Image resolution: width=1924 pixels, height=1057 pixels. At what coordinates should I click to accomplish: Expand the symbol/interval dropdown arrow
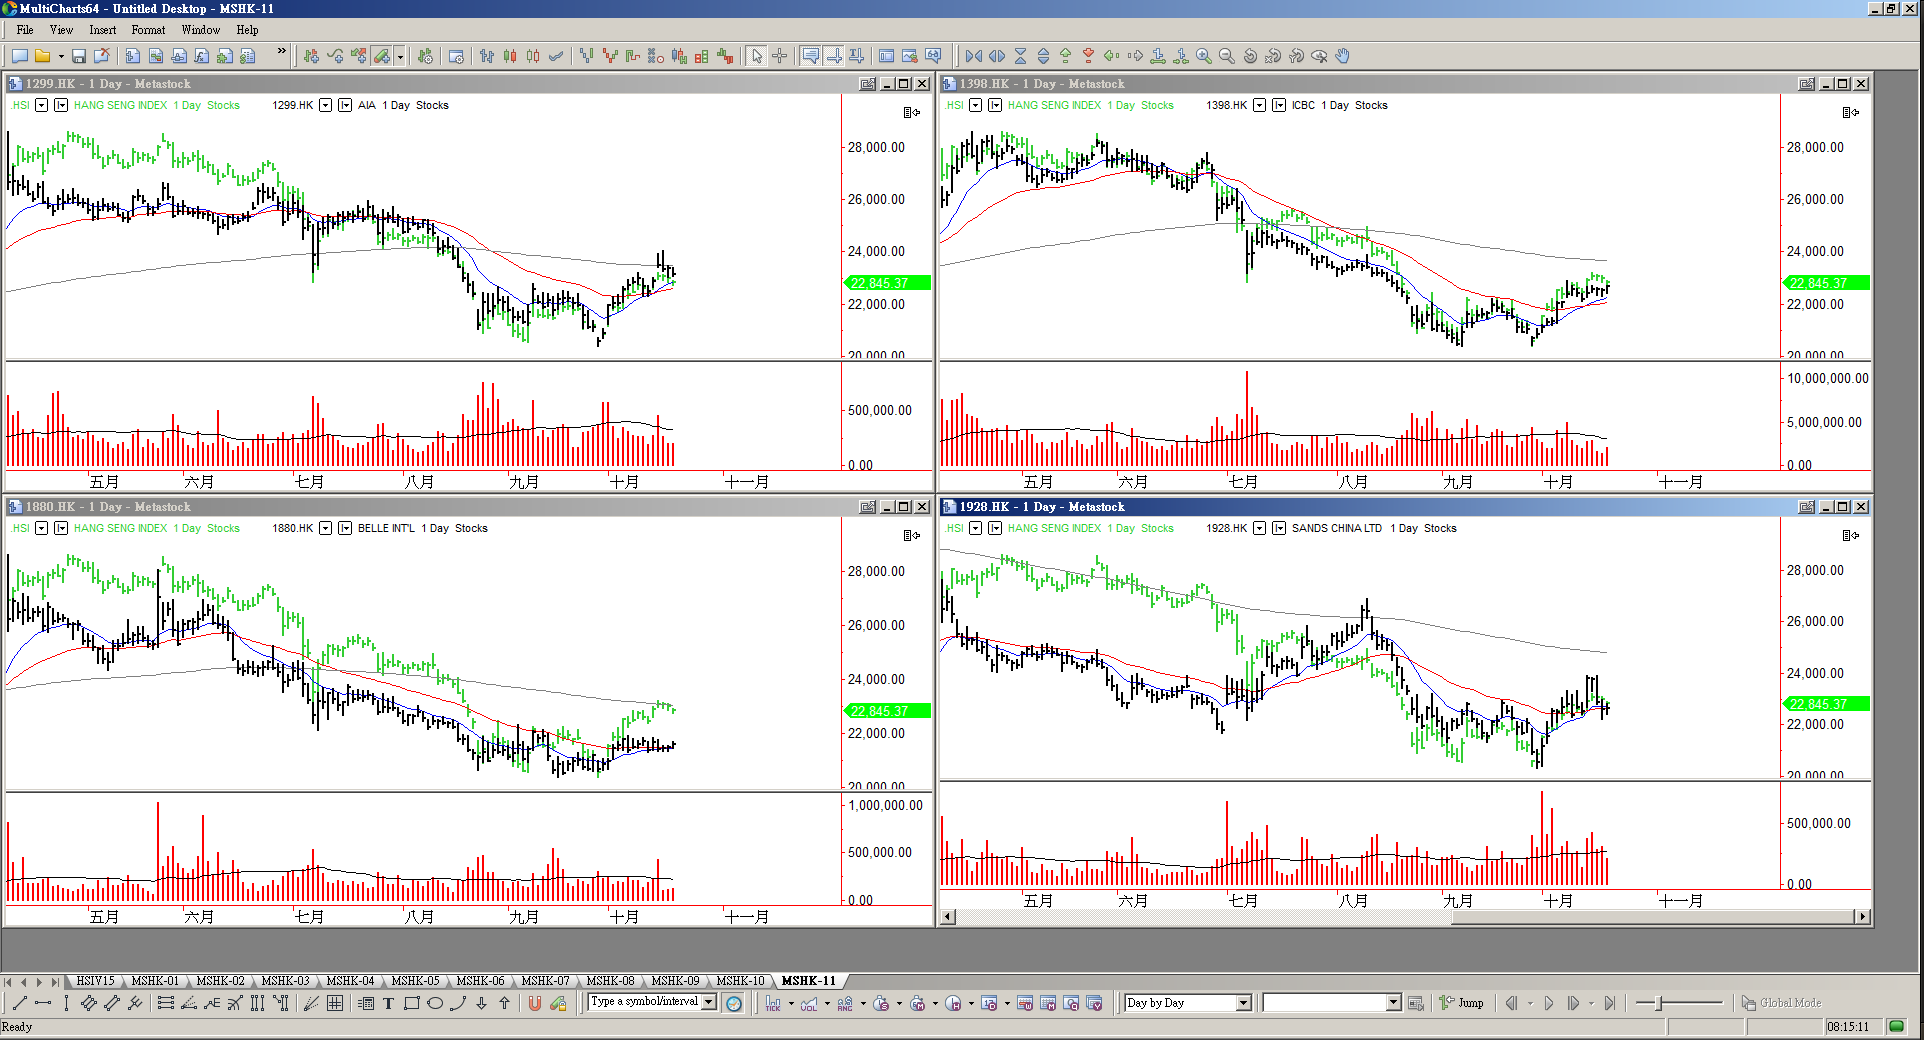709,1002
